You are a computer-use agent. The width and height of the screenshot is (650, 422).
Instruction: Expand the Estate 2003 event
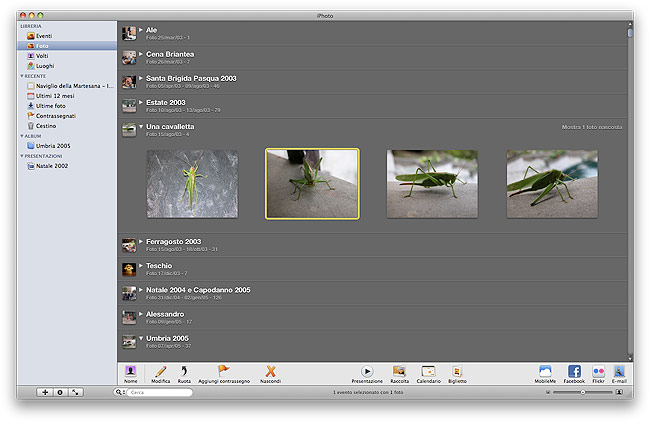(141, 102)
